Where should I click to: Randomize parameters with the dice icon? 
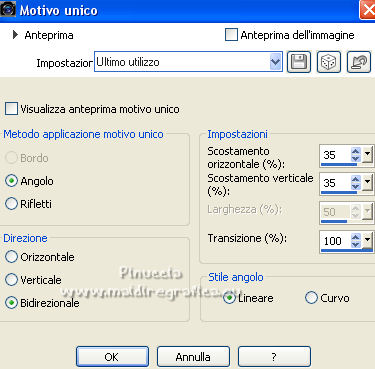click(x=329, y=62)
